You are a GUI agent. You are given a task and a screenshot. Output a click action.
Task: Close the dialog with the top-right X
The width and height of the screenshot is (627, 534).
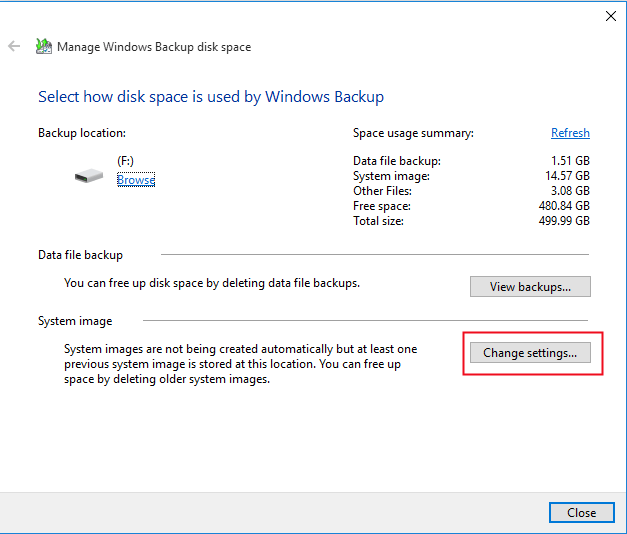tap(611, 16)
